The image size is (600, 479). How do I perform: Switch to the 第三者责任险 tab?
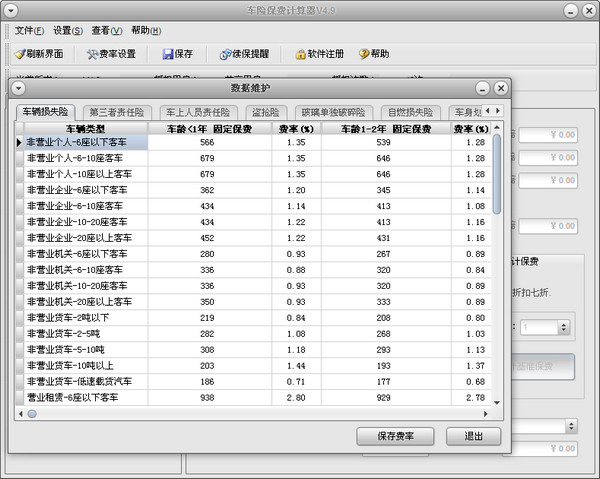point(117,112)
